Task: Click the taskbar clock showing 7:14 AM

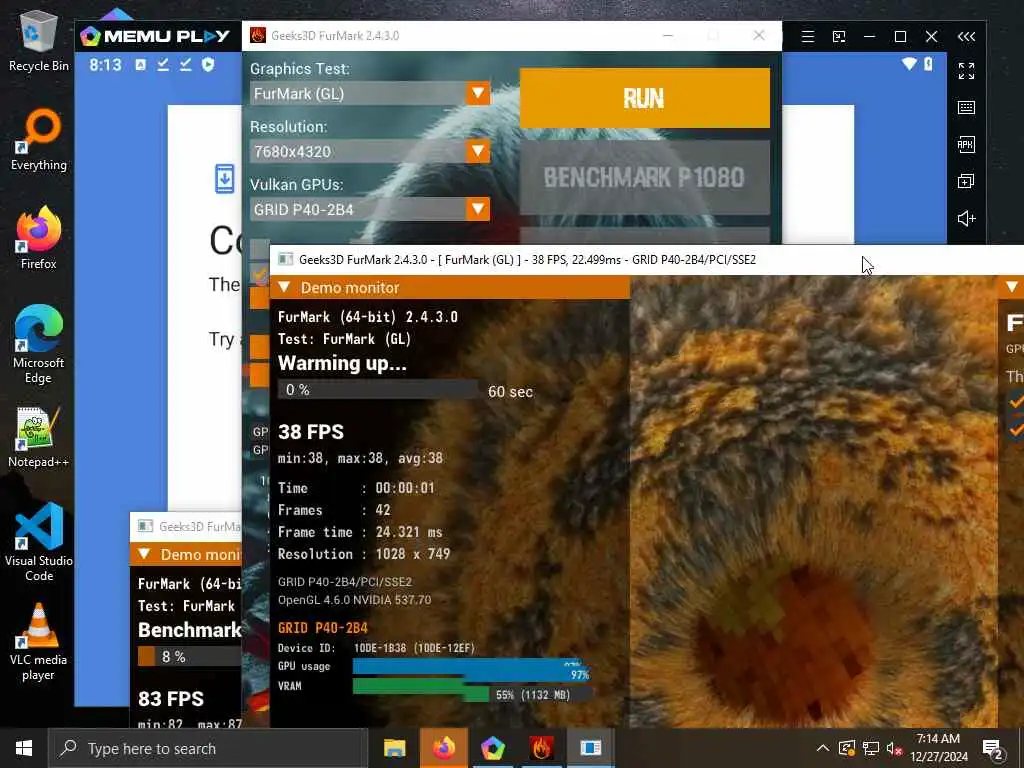Action: [x=938, y=748]
